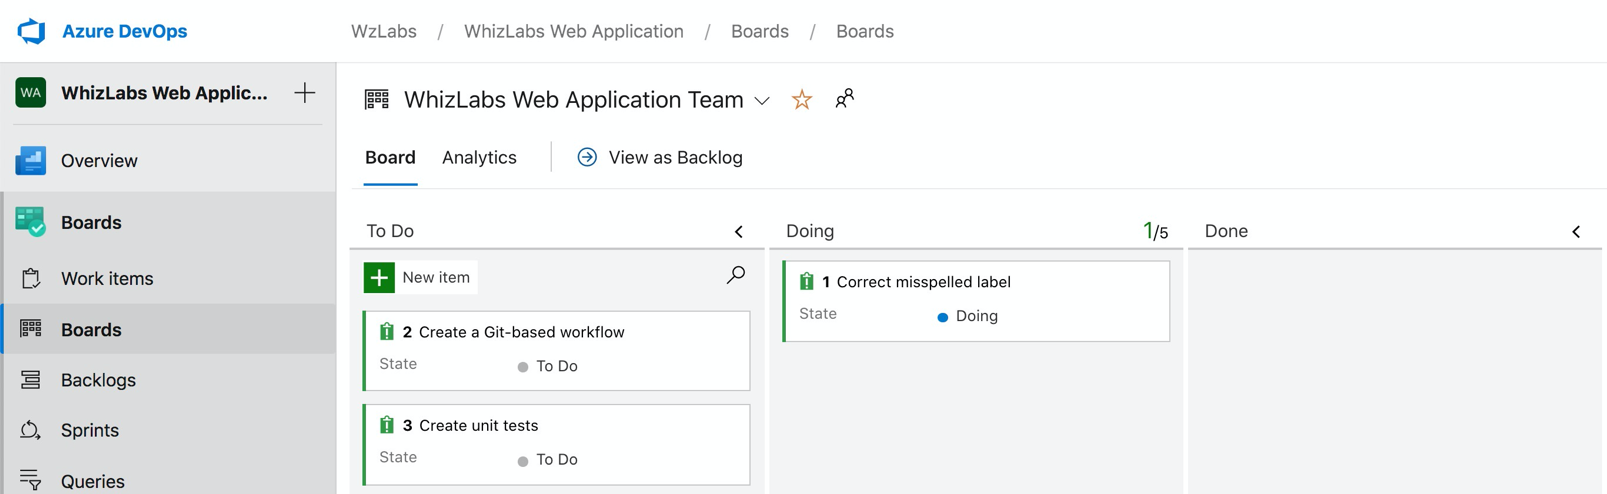The image size is (1607, 494).
Task: Click the 1/5 WIP limit counter
Action: 1156,231
